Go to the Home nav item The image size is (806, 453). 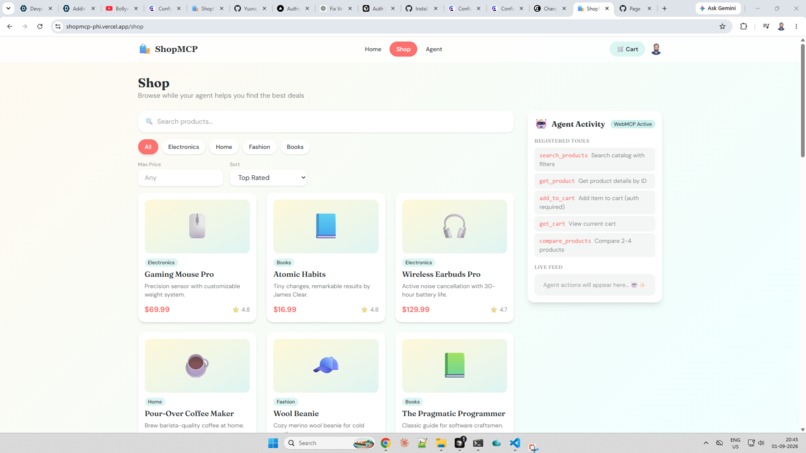[x=373, y=49]
